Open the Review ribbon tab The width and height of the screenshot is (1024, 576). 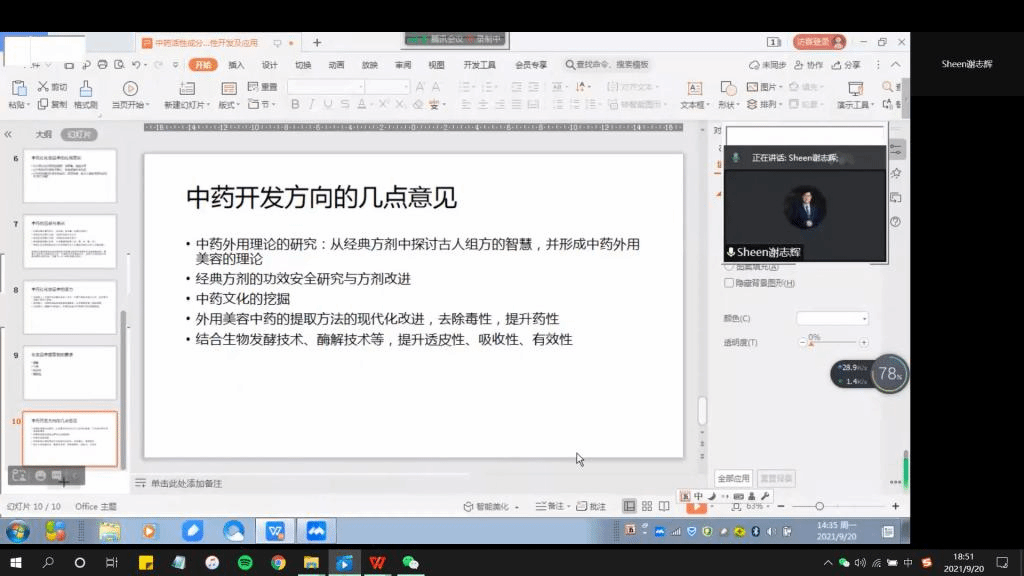[402, 65]
